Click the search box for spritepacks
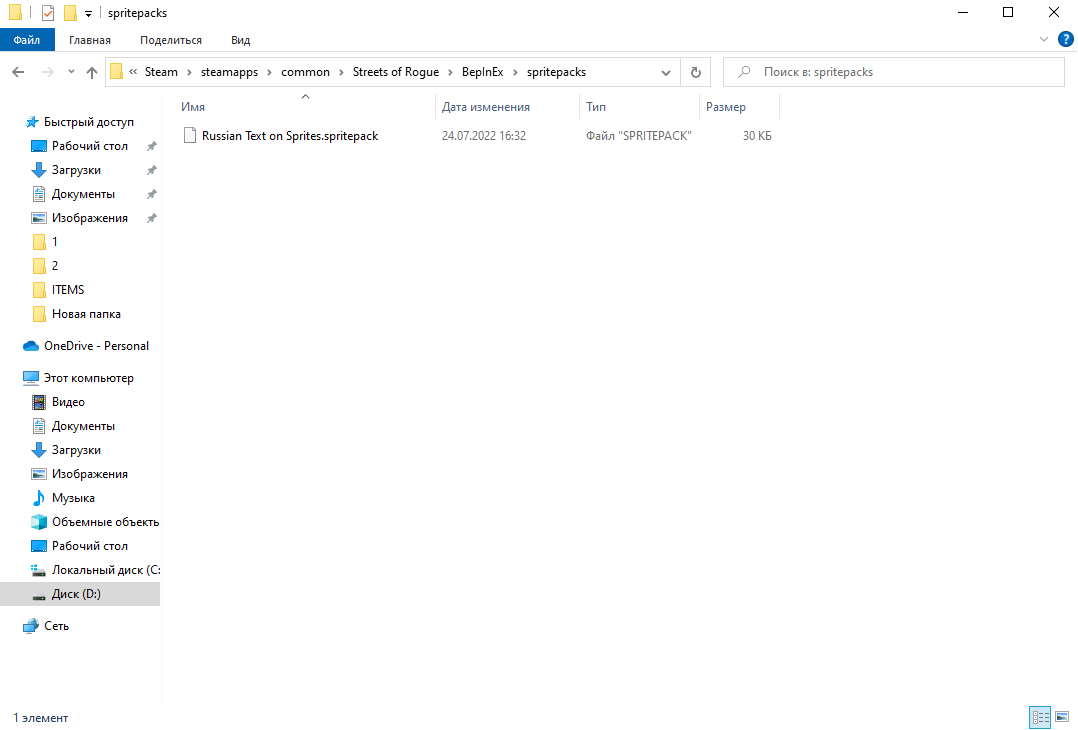The image size is (1078, 730). 894,72
